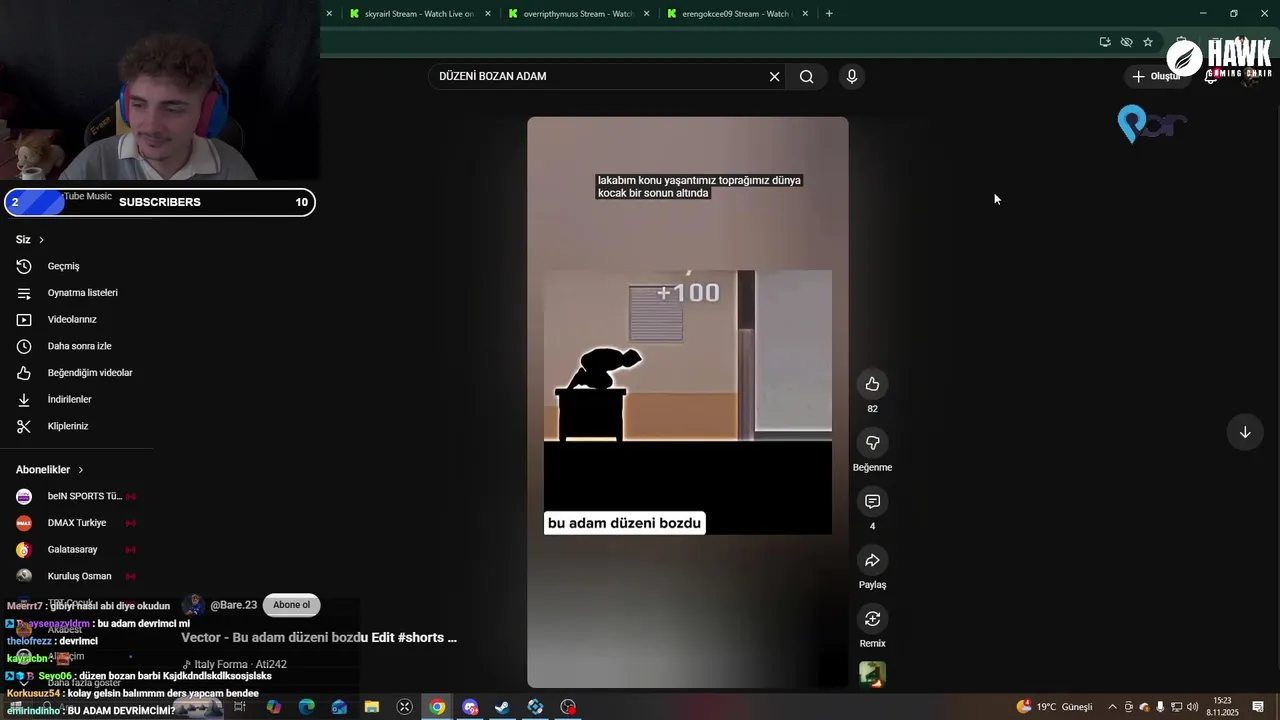Show hidden system tray icons
This screenshot has width=1280, height=720.
[1112, 707]
